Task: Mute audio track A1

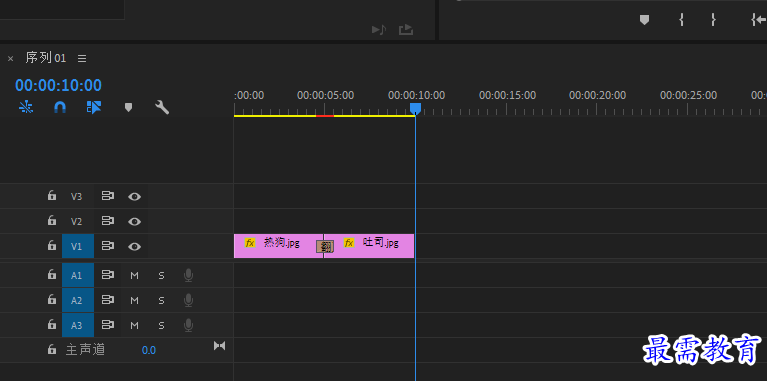Action: tap(135, 276)
